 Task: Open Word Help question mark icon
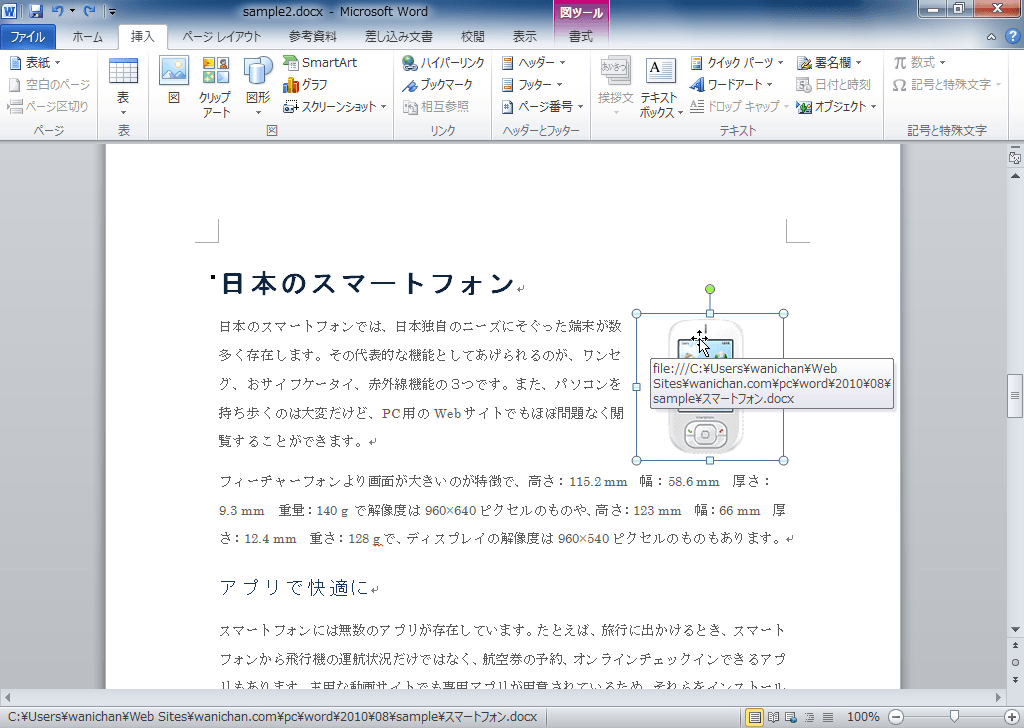(x=1012, y=37)
